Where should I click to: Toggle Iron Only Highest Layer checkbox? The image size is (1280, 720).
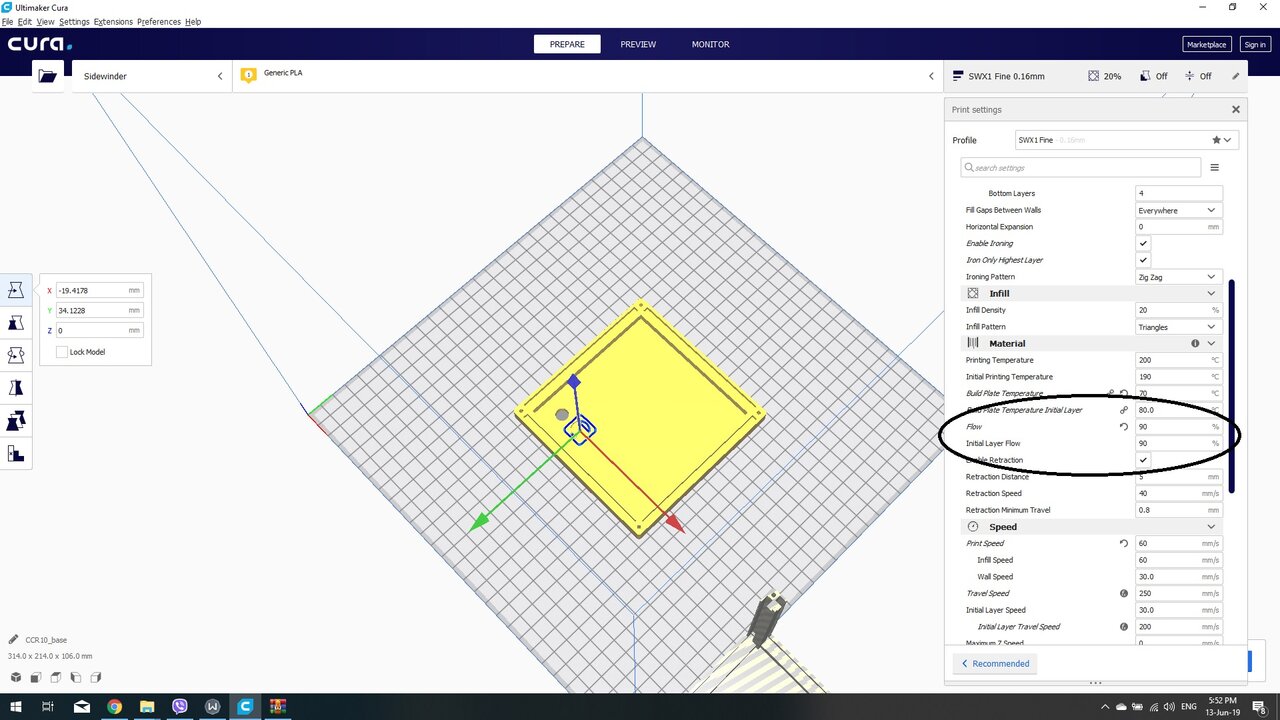click(x=1144, y=260)
